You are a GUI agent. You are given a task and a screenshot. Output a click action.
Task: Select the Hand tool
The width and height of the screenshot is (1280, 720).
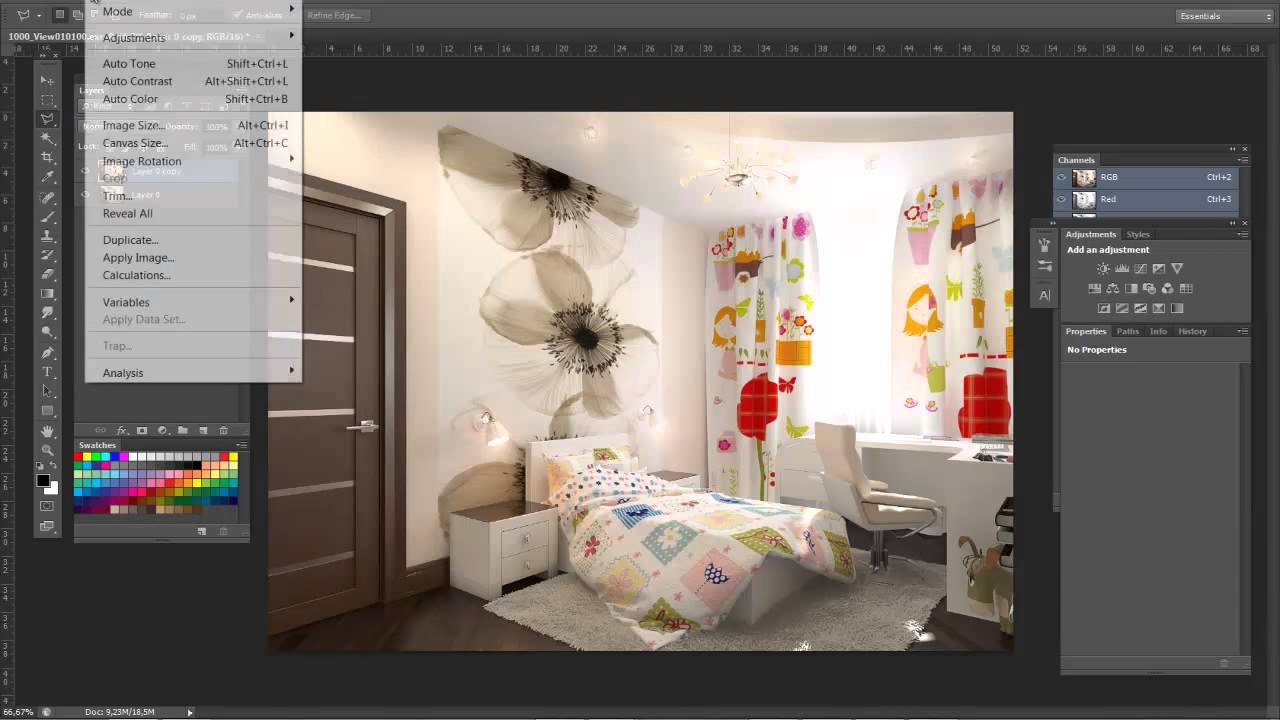[47, 431]
